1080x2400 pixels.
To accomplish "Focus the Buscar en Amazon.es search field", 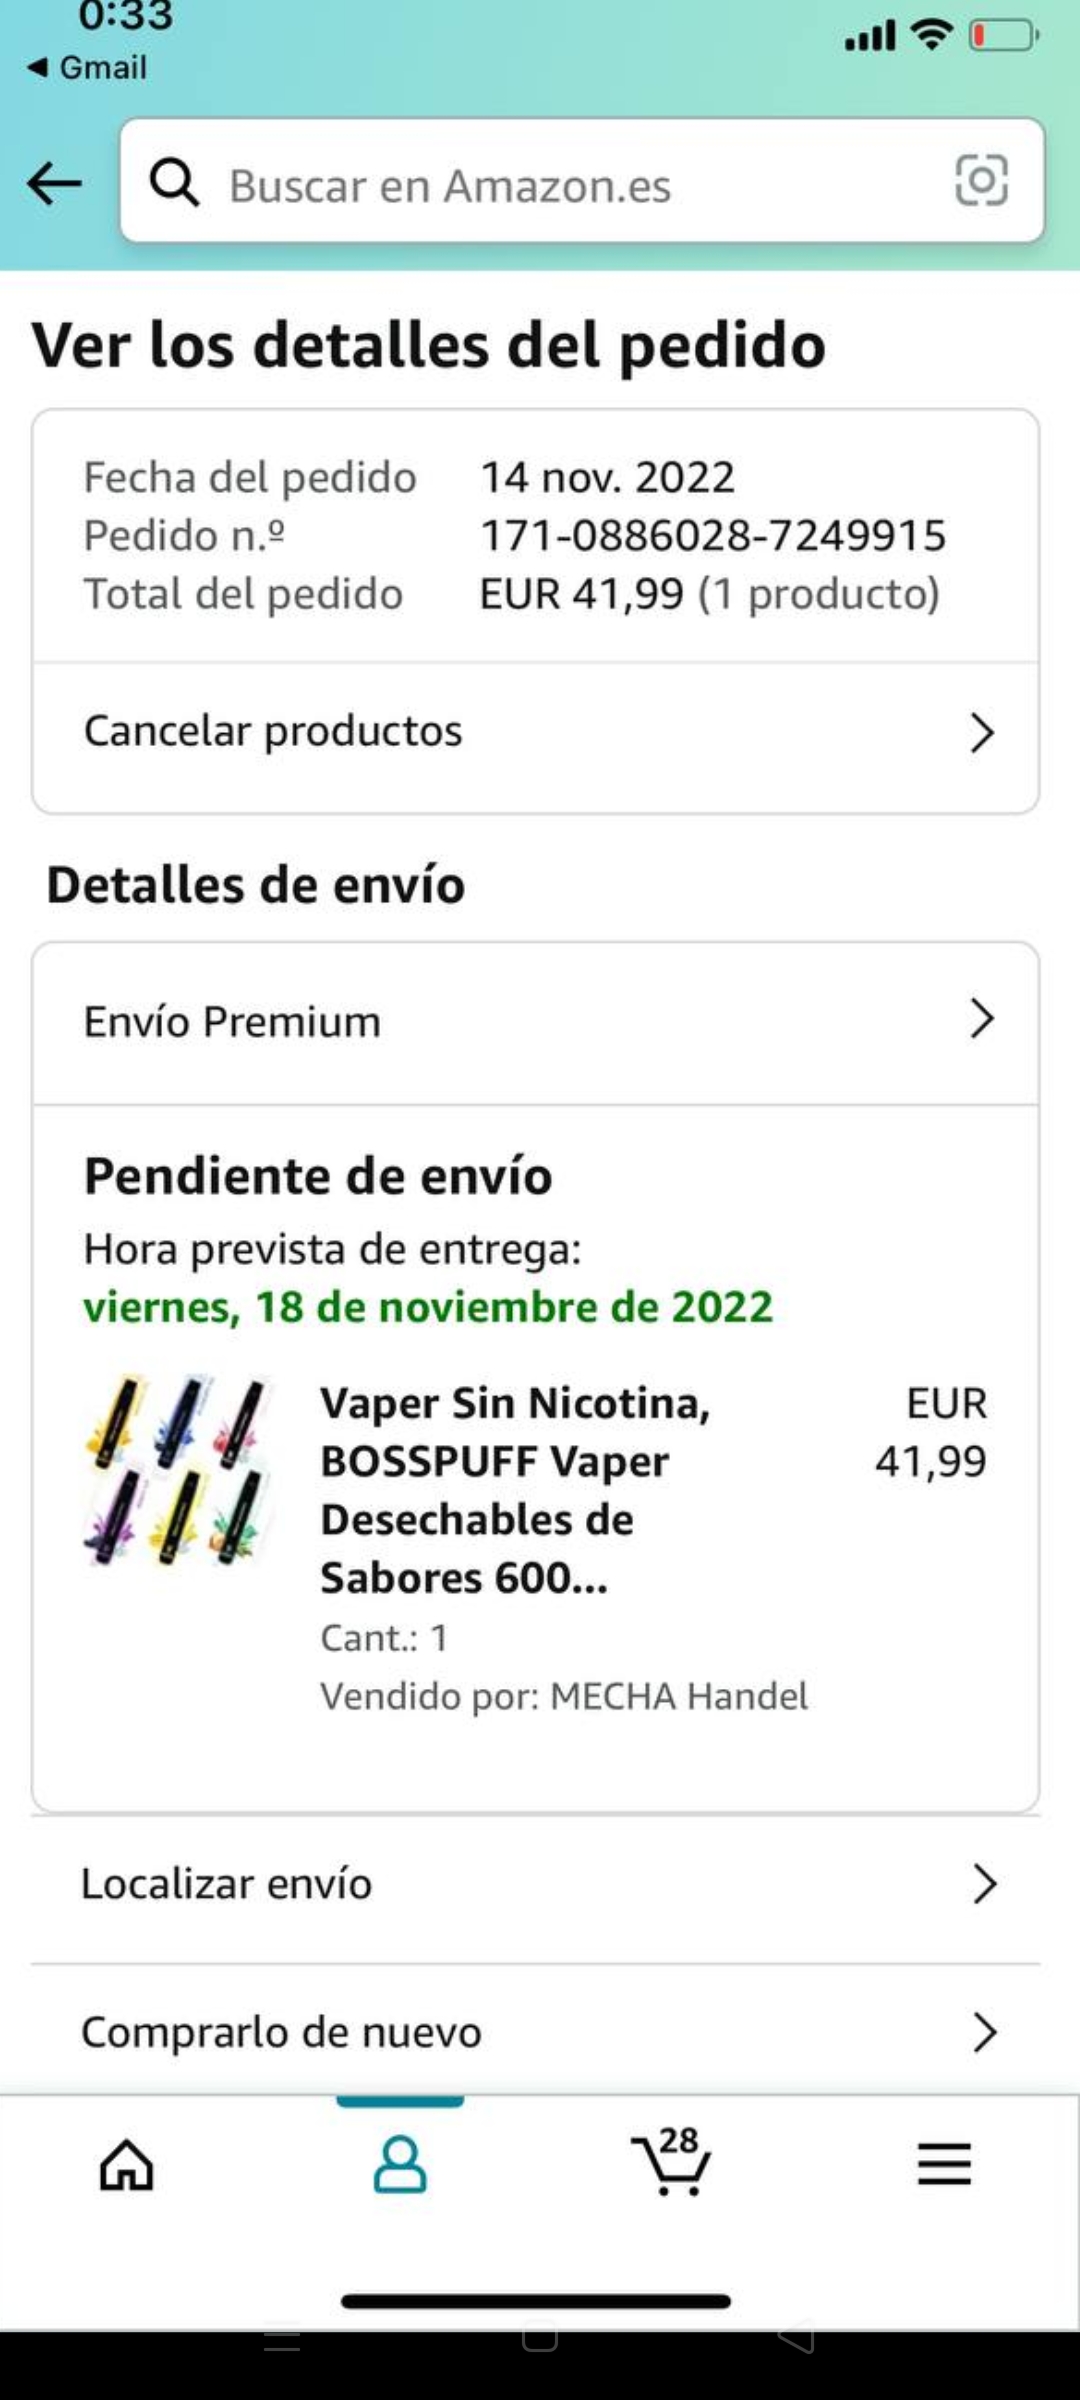I will [582, 181].
